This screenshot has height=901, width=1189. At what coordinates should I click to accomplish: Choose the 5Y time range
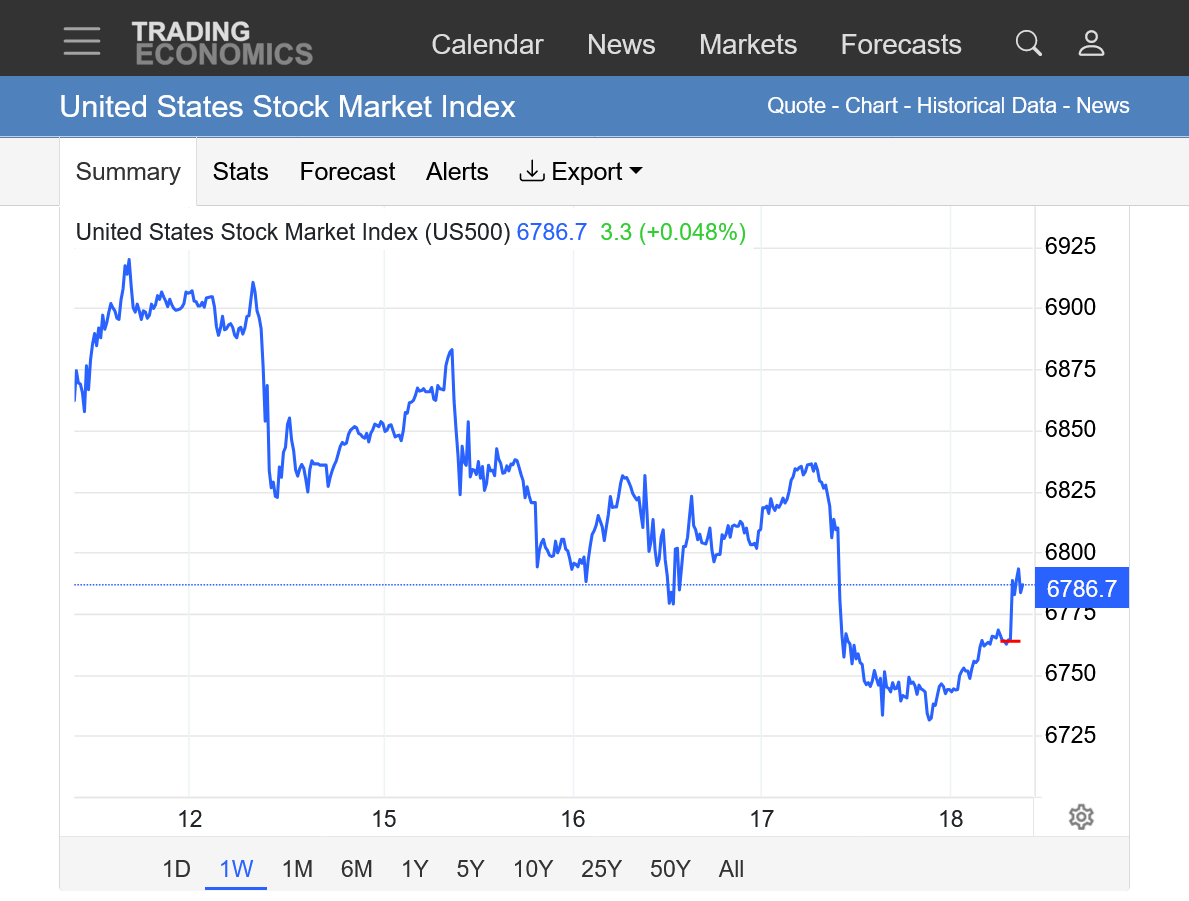point(471,869)
